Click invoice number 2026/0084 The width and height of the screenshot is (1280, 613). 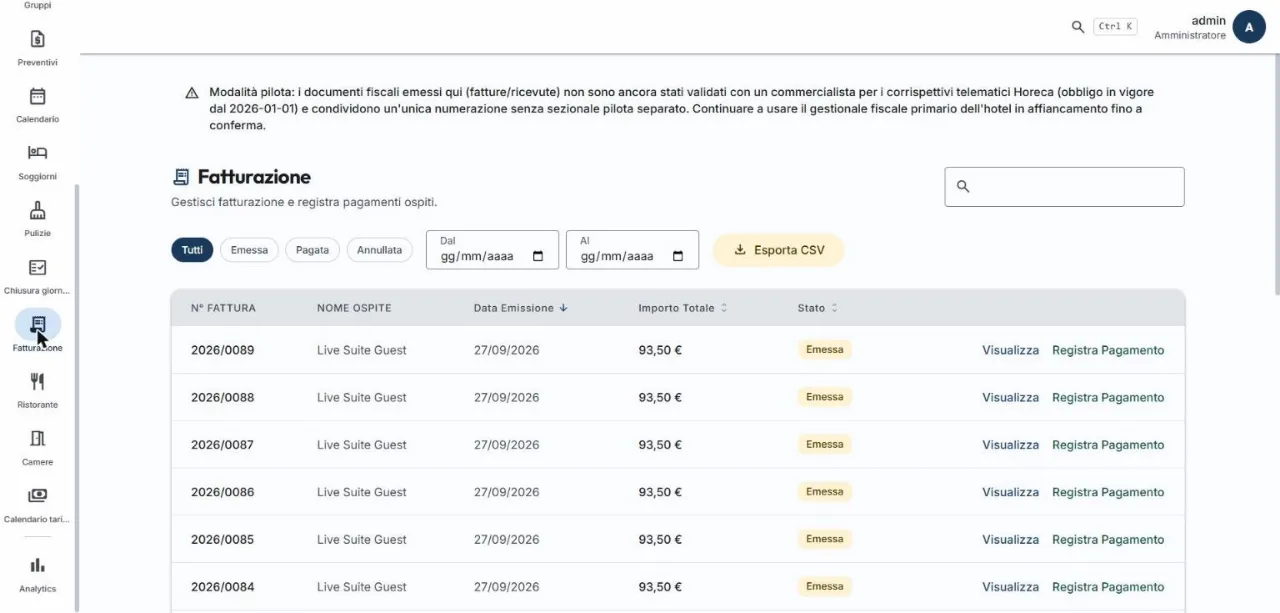tap(222, 587)
